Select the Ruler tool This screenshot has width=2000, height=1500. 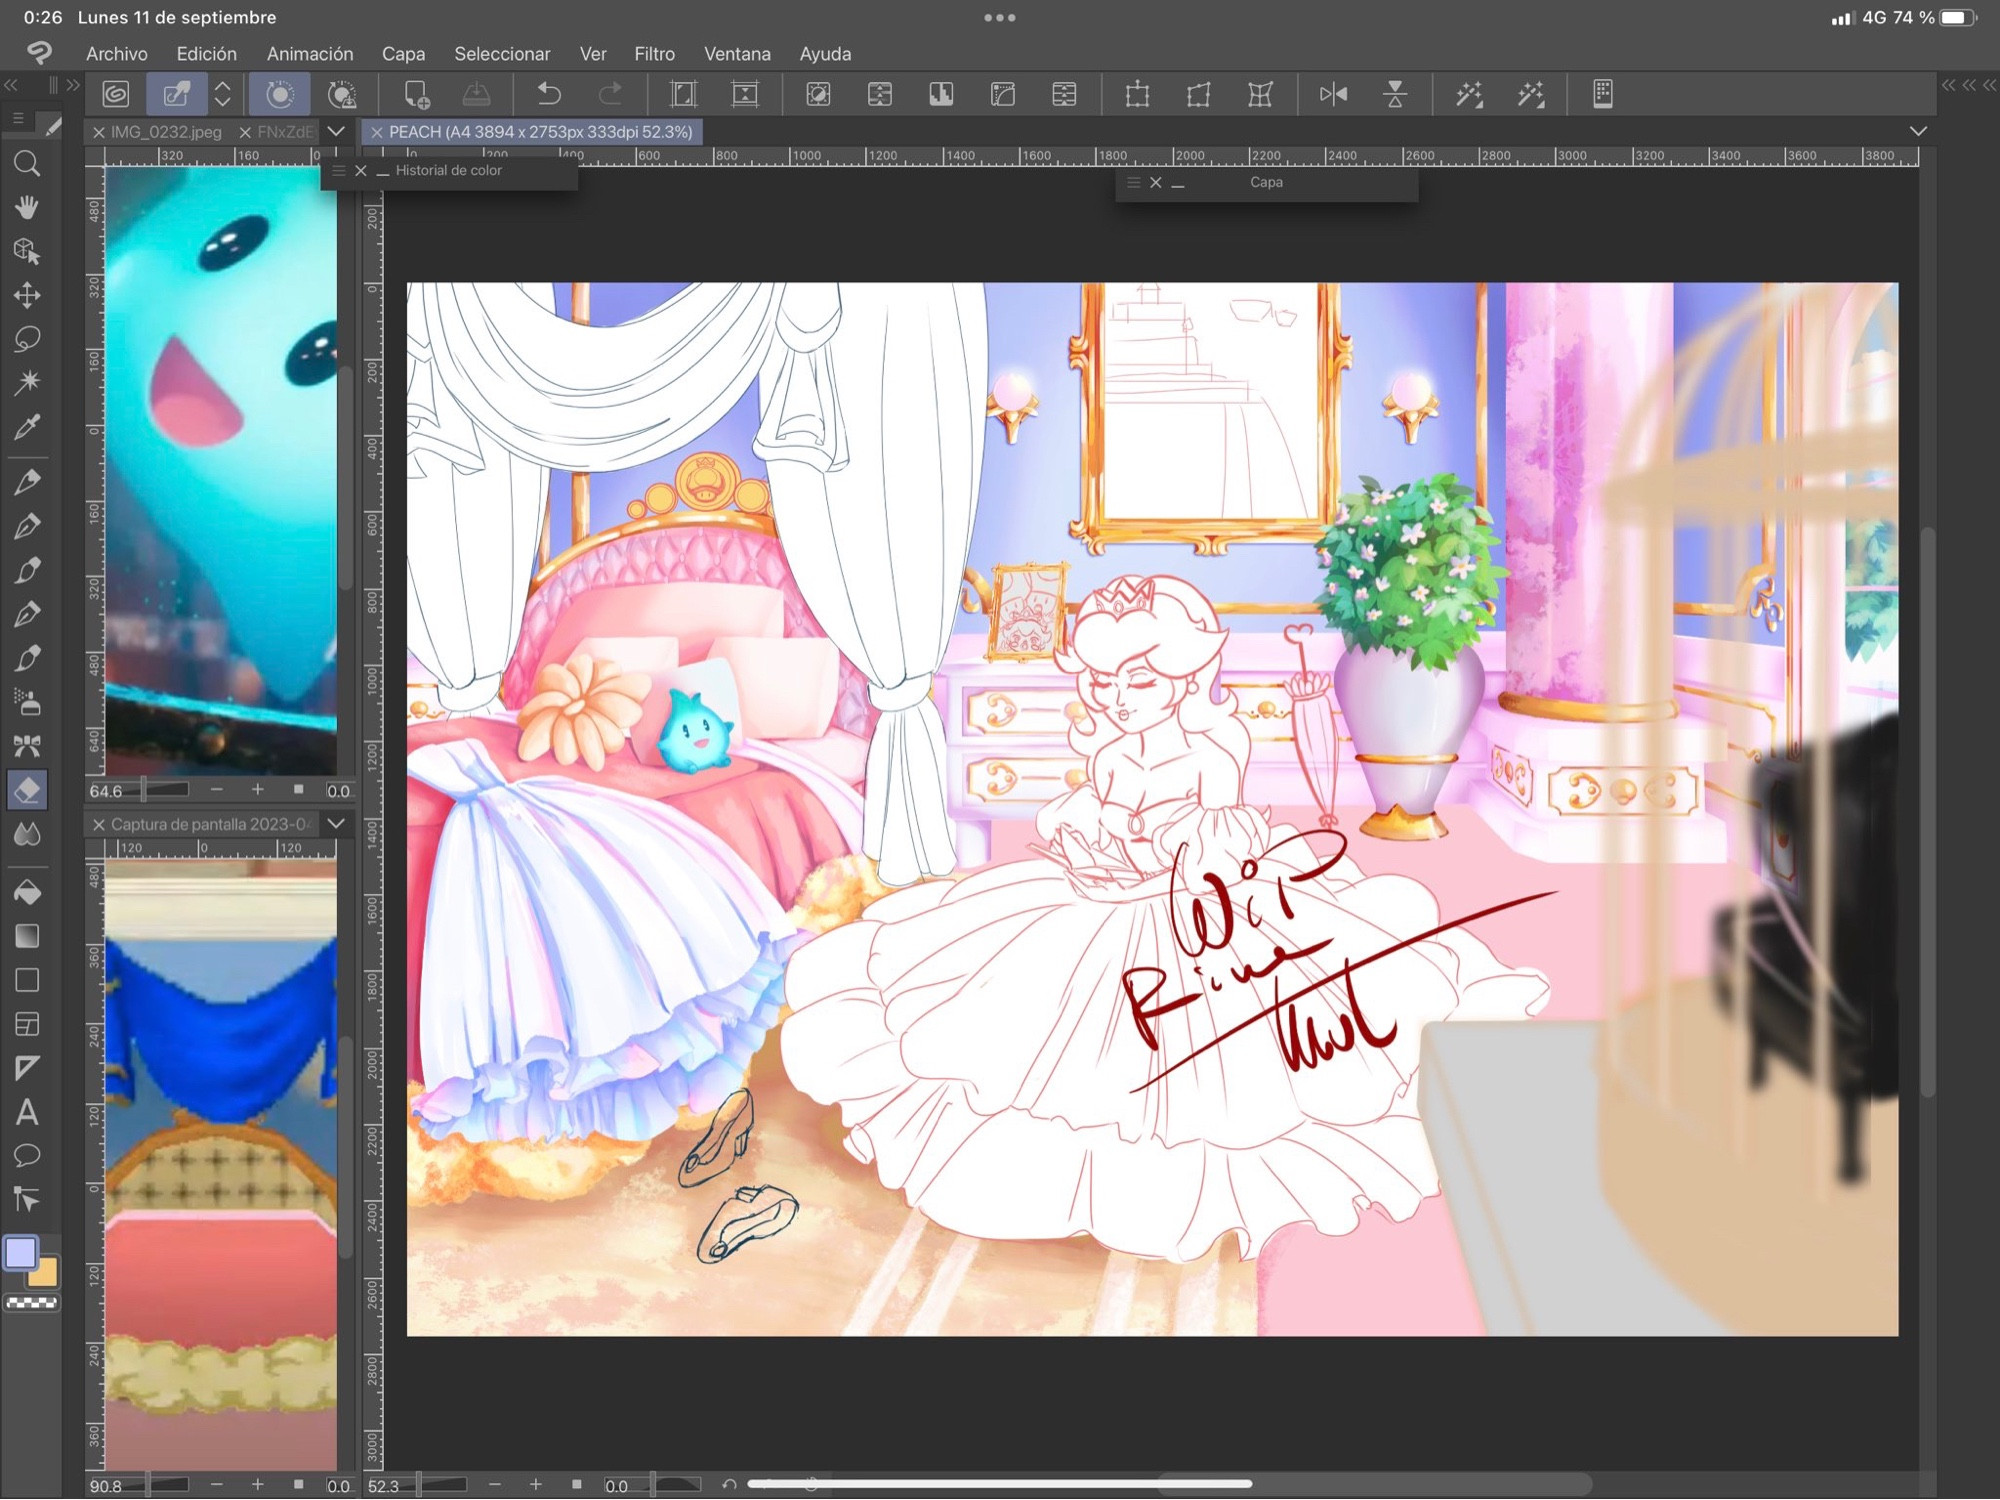click(27, 1068)
